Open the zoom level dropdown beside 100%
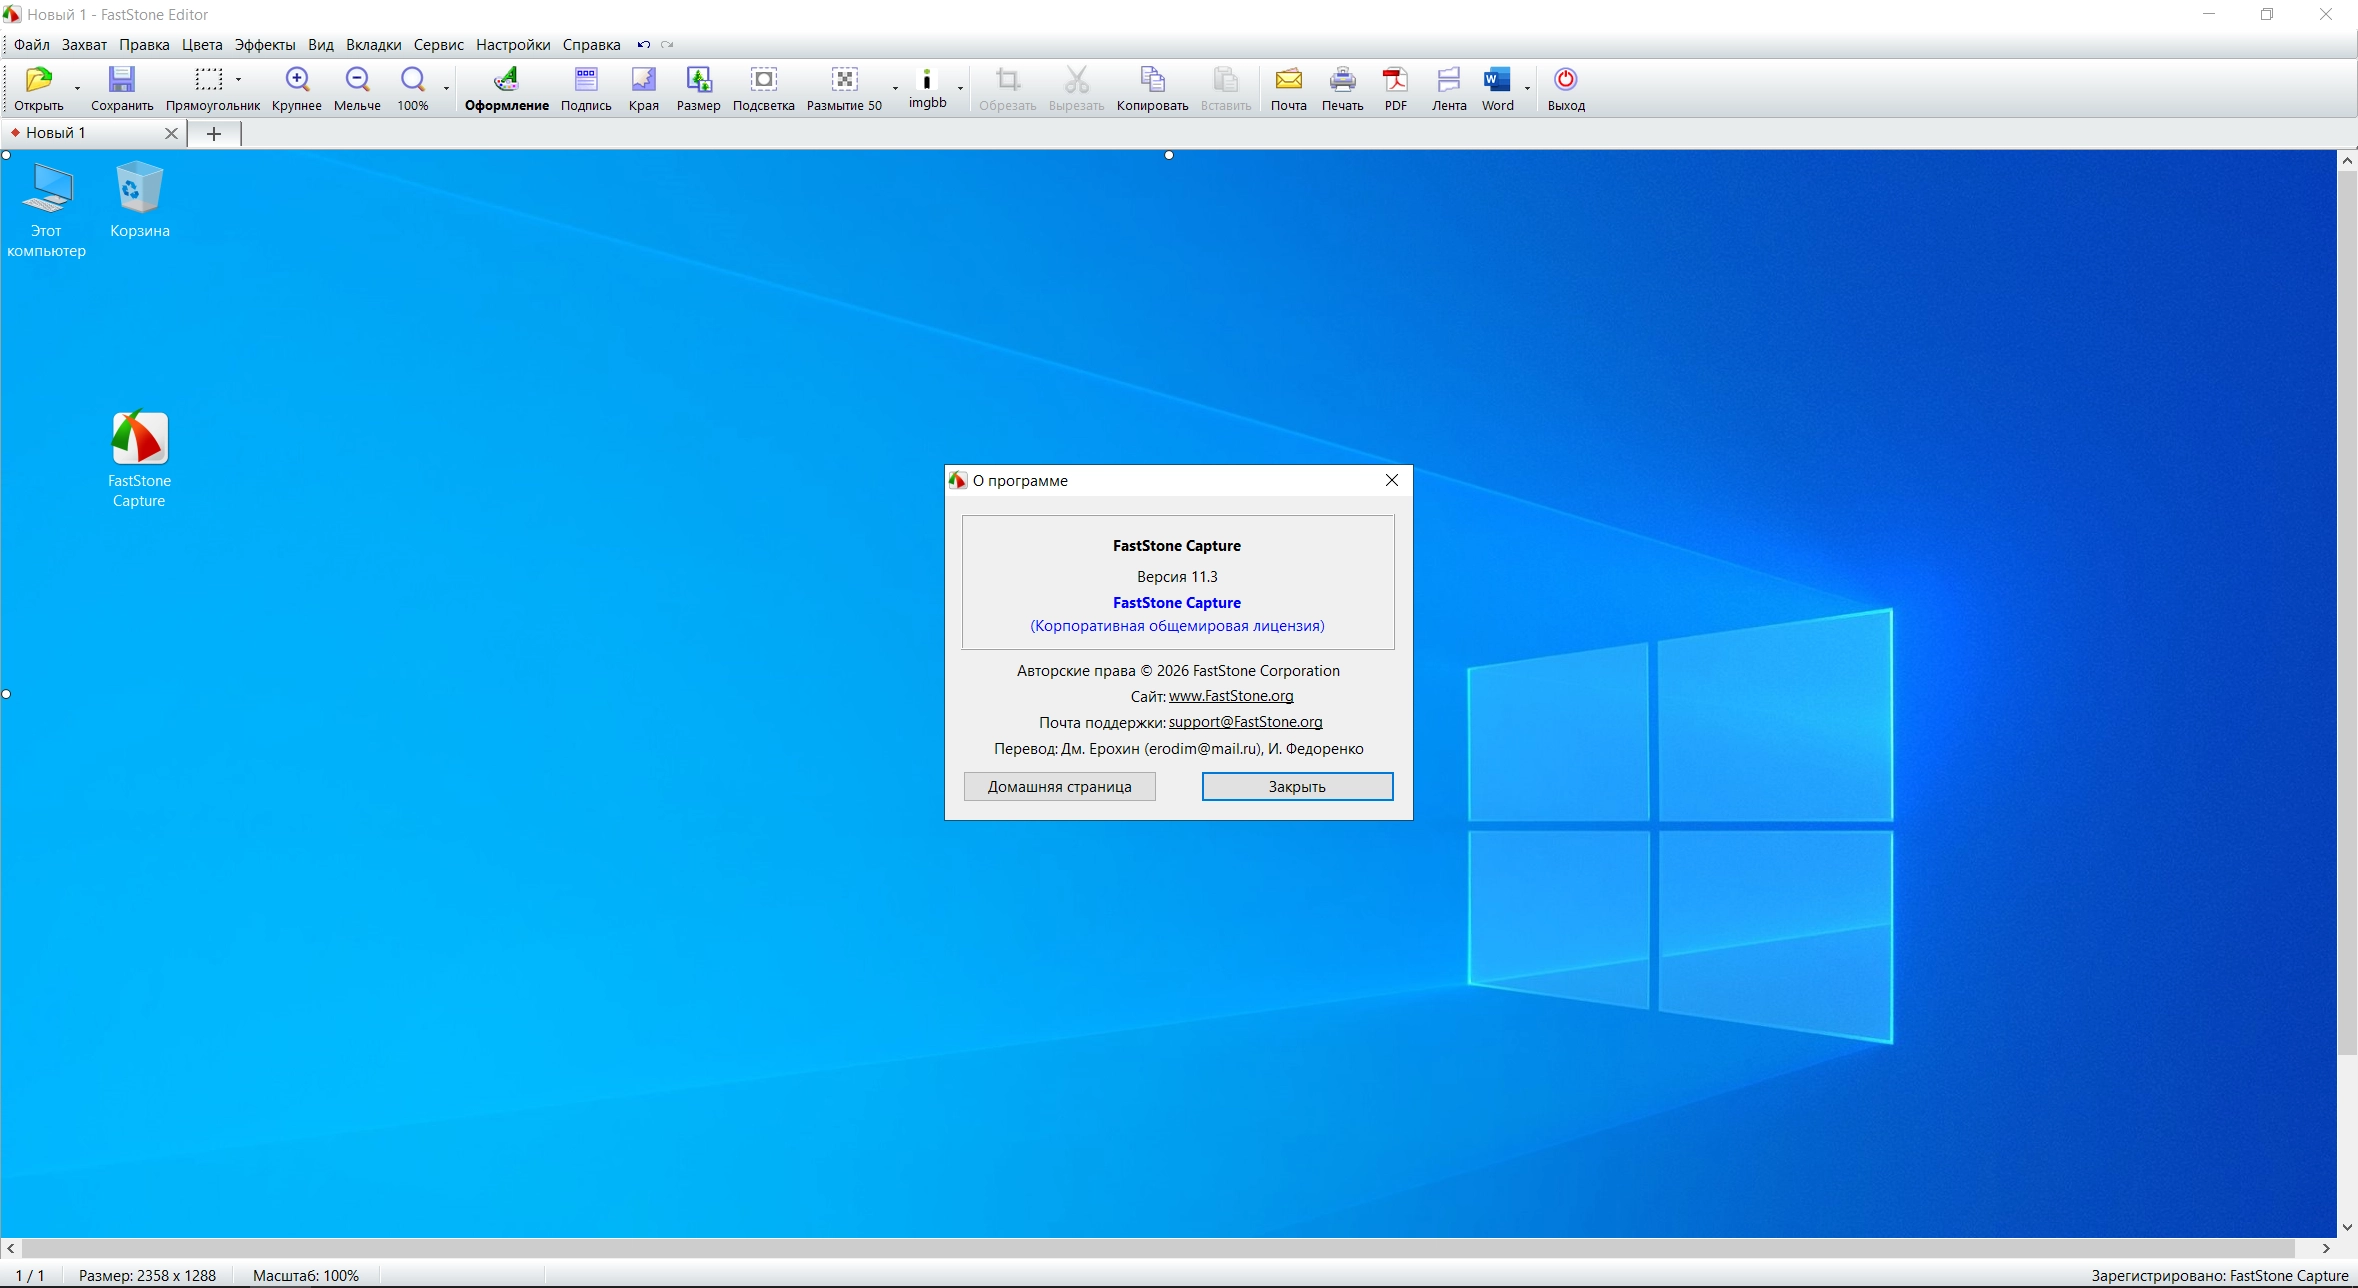 click(x=446, y=88)
